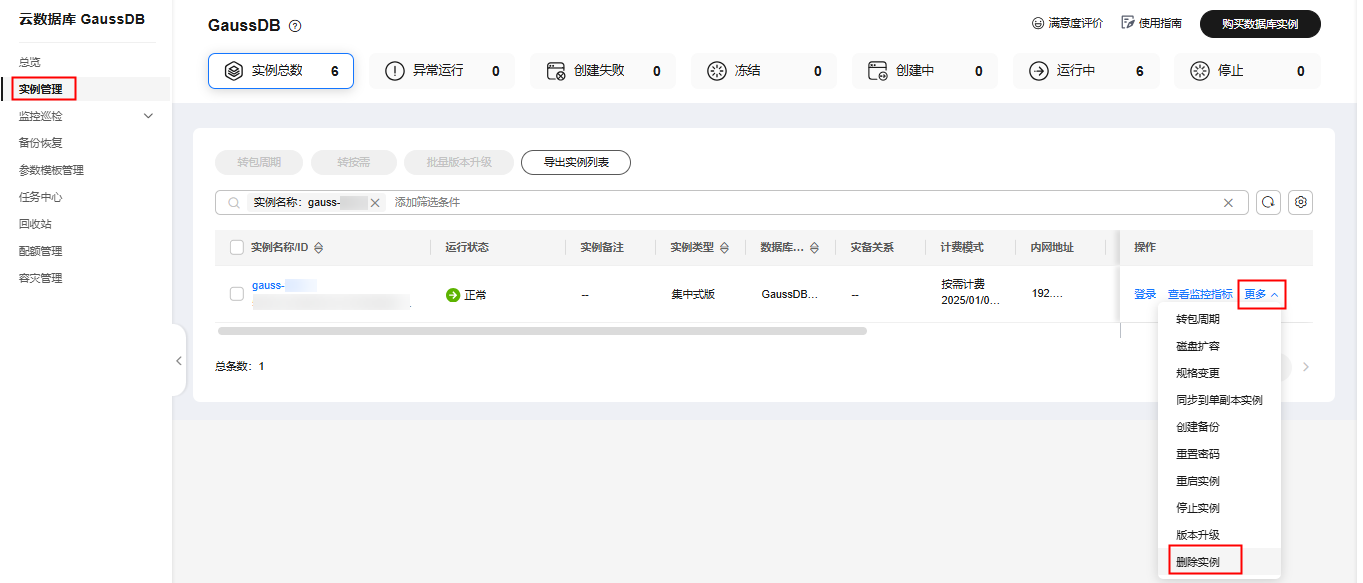Select the 冻结 status card

tap(764, 71)
